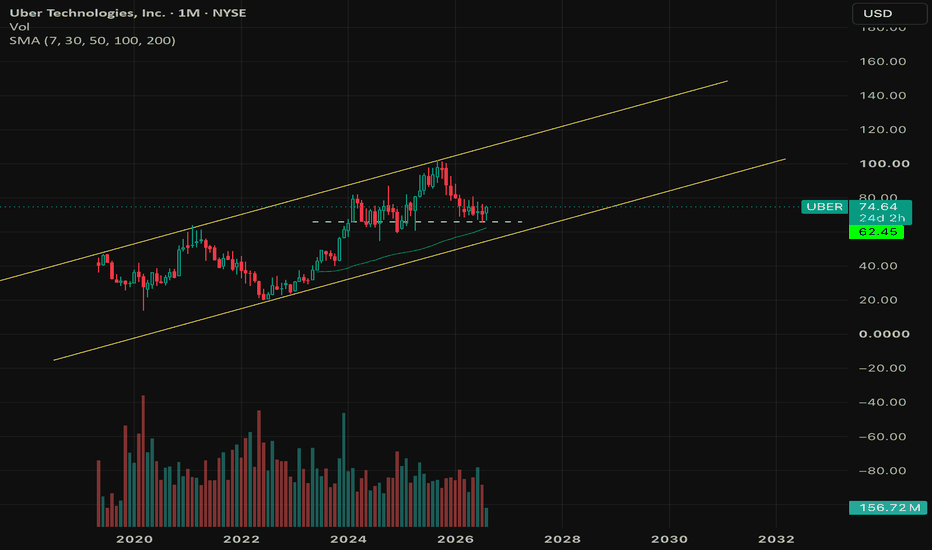Click the 2028 label on time axis
Screen dimensions: 932x550
[562, 539]
